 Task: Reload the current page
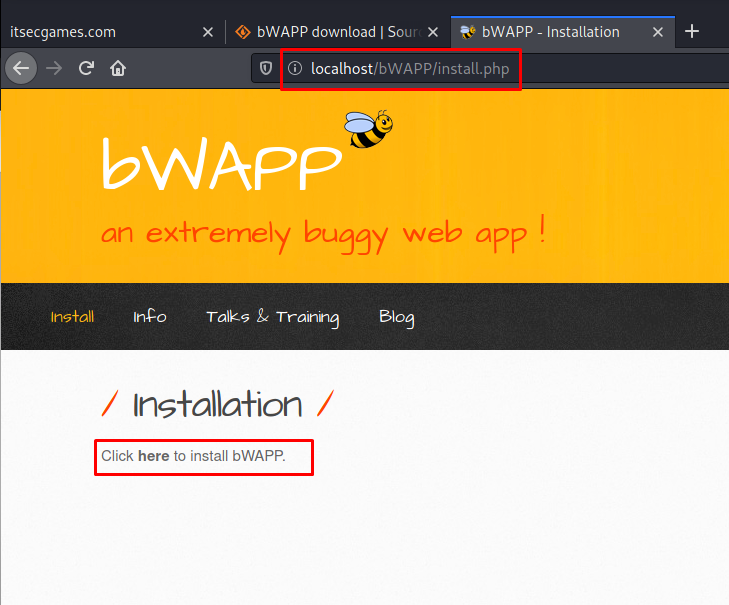click(x=86, y=68)
